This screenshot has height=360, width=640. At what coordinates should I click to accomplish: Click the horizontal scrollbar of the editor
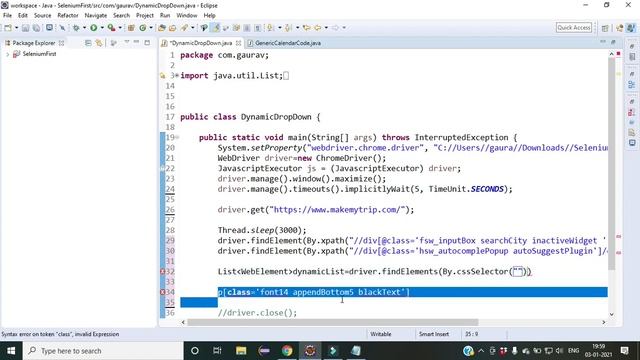(x=332, y=322)
